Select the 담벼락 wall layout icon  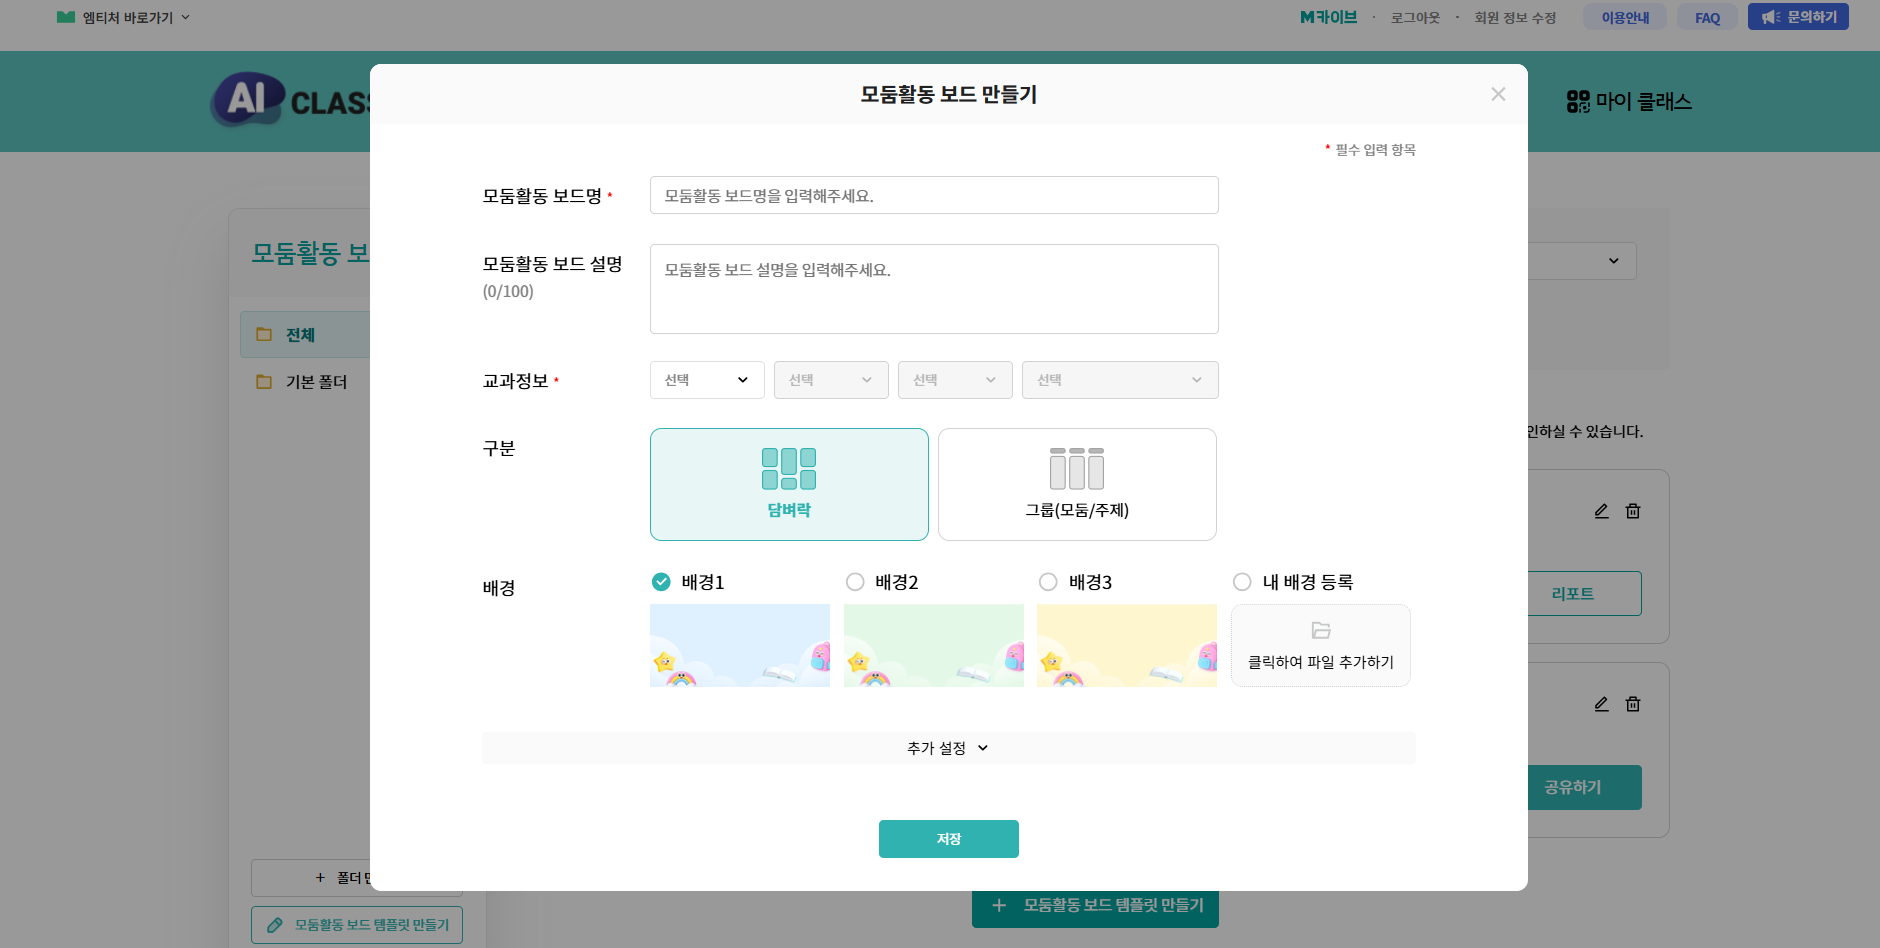789,469
